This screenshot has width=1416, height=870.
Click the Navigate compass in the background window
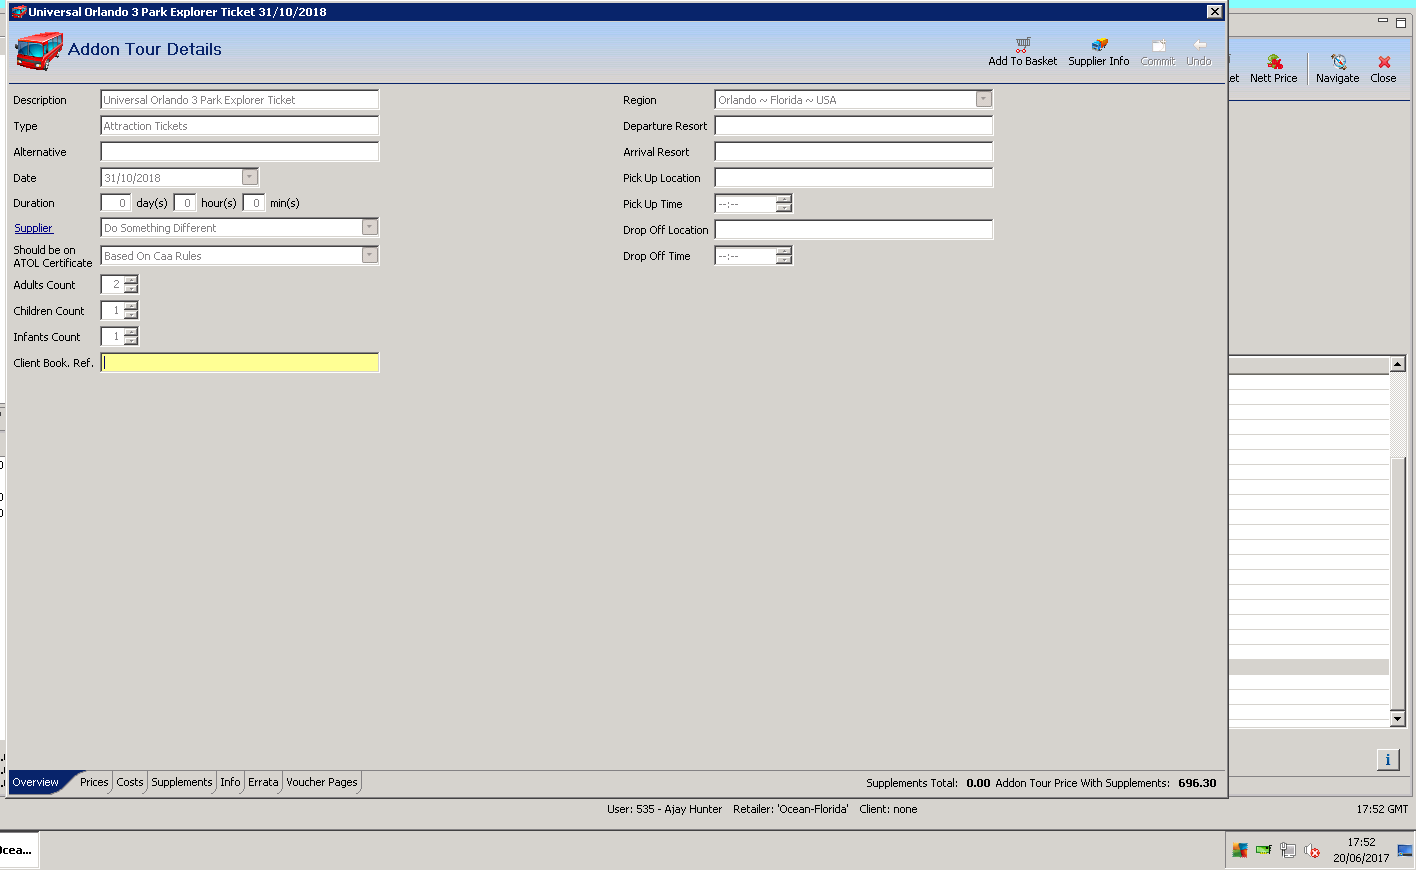[1338, 62]
